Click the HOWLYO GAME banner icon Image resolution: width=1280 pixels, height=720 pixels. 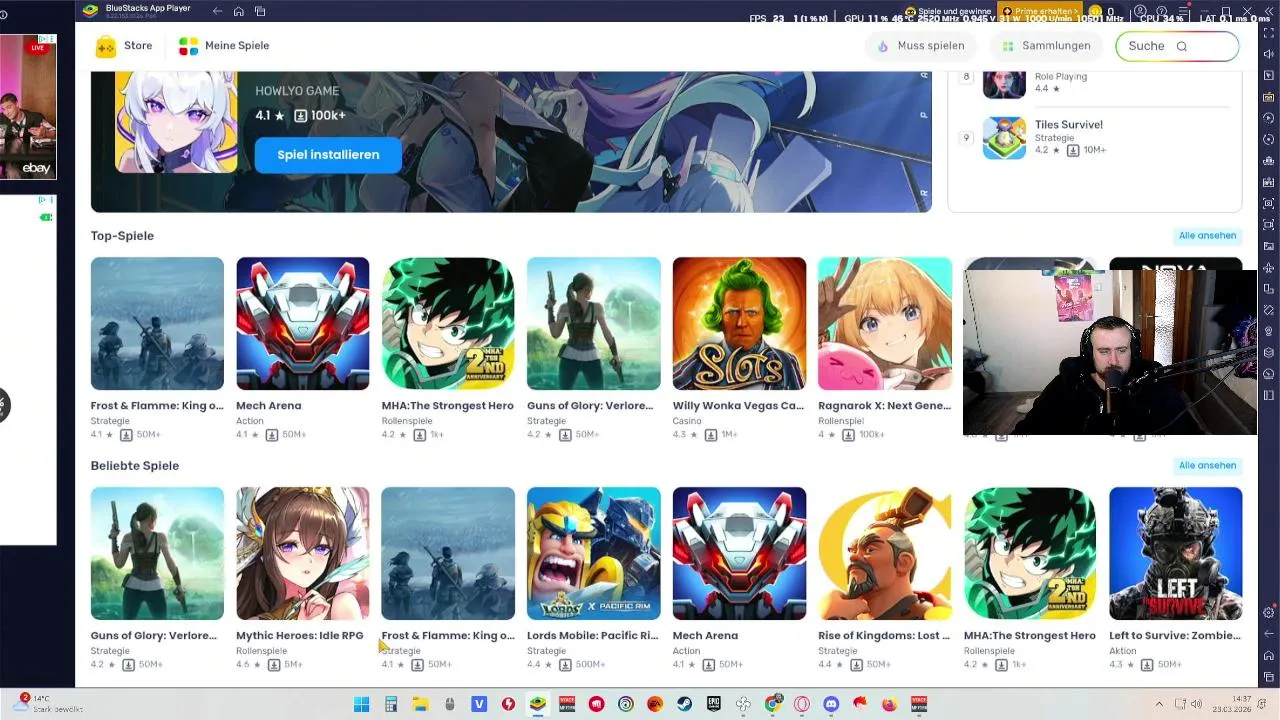click(x=176, y=123)
